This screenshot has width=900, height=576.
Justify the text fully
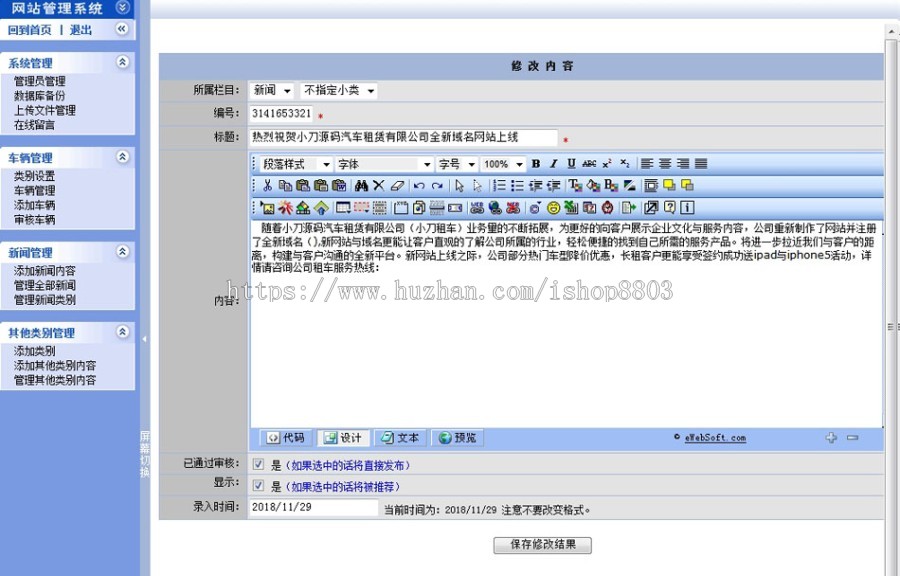coord(701,164)
